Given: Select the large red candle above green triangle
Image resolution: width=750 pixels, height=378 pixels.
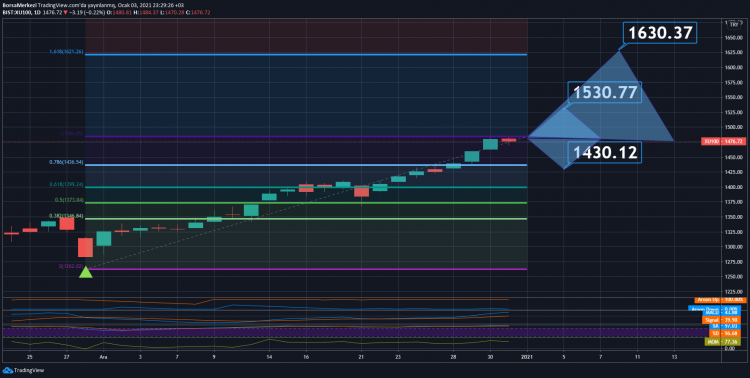Looking at the screenshot, I should click(x=85, y=247).
